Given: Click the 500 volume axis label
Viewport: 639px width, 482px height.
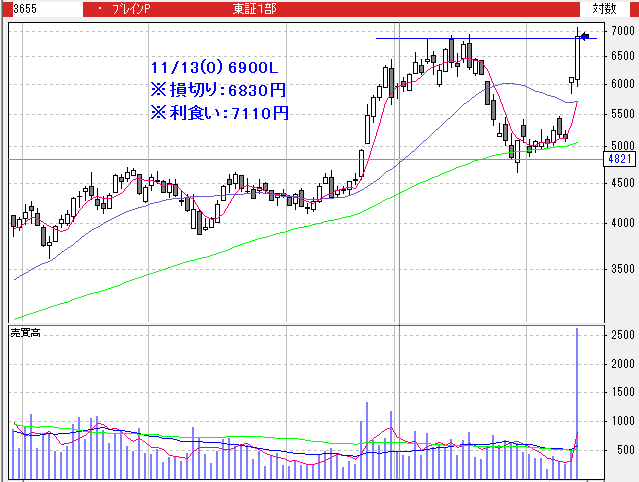Looking at the screenshot, I should 624,450.
